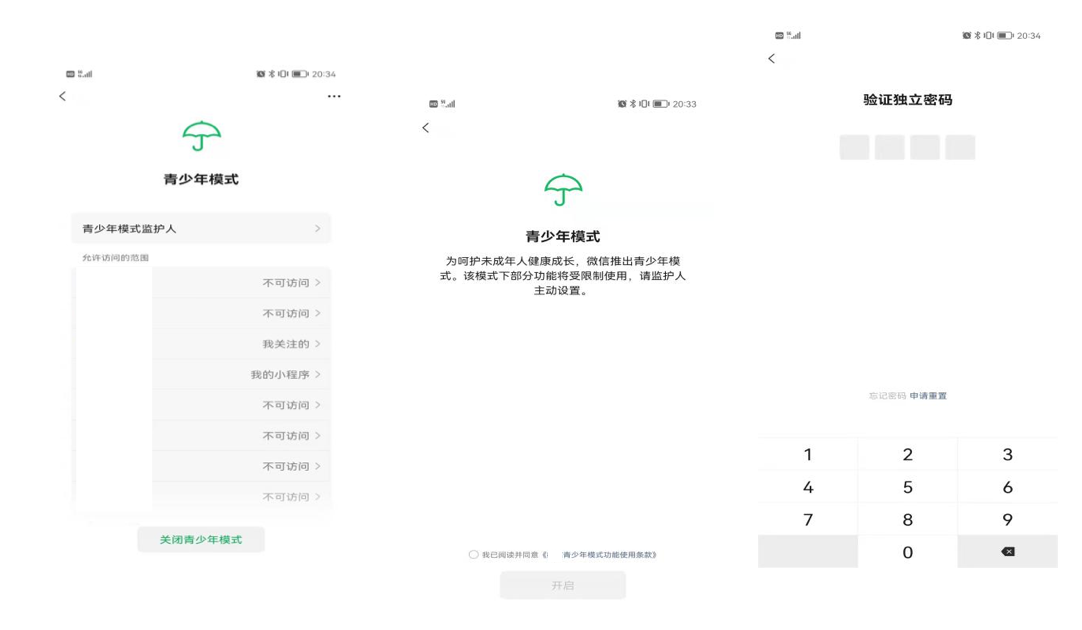Tap the vibrate icon on the password screen status bar
Screen dimensions: 1082x630
tap(988, 35)
